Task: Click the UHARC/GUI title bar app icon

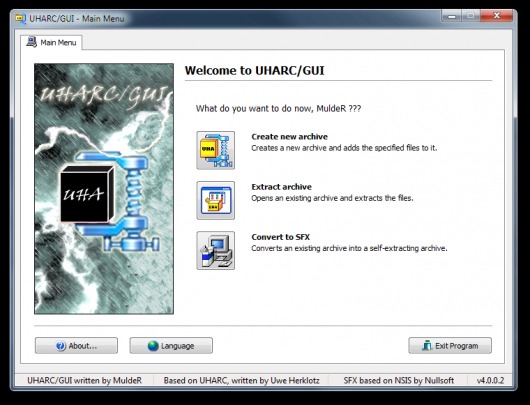Action: [21, 18]
